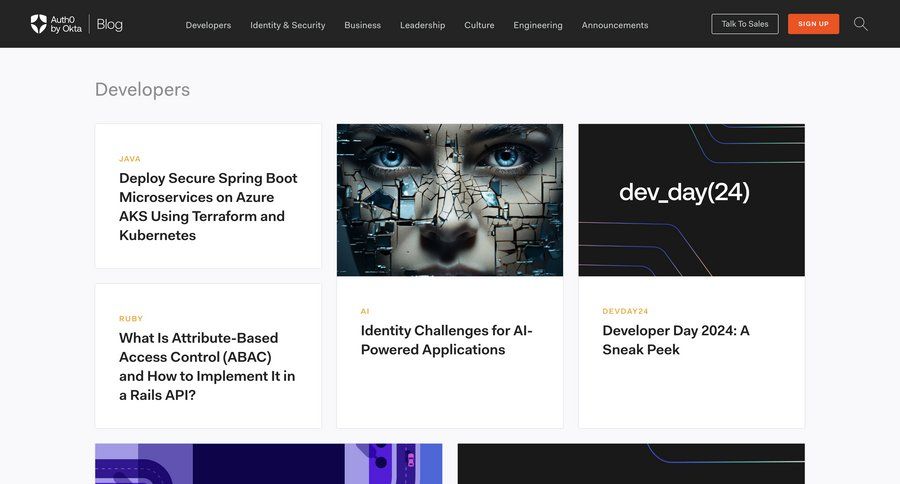This screenshot has width=900, height=484.
Task: Navigate to Culture section
Action: (479, 25)
